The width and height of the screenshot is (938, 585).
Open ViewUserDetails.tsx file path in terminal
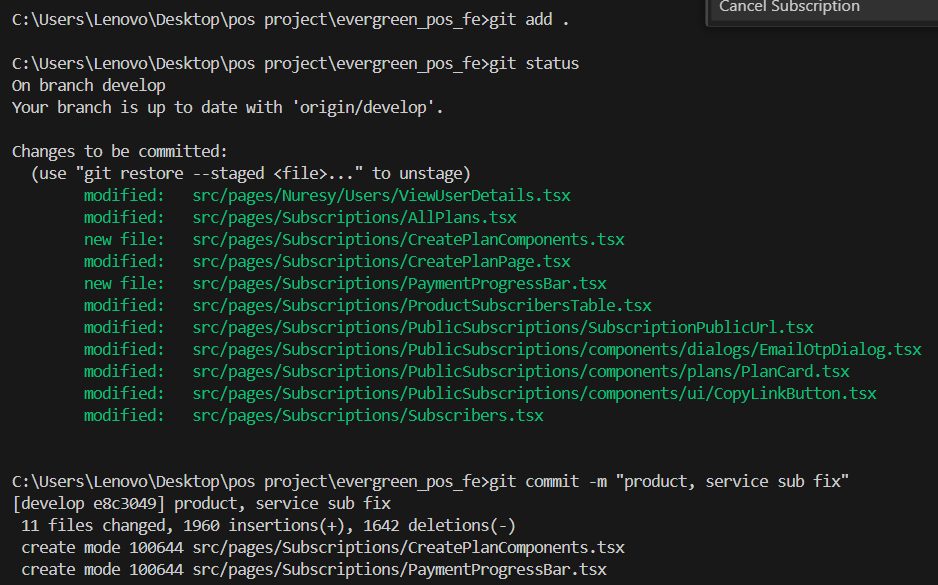point(381,196)
